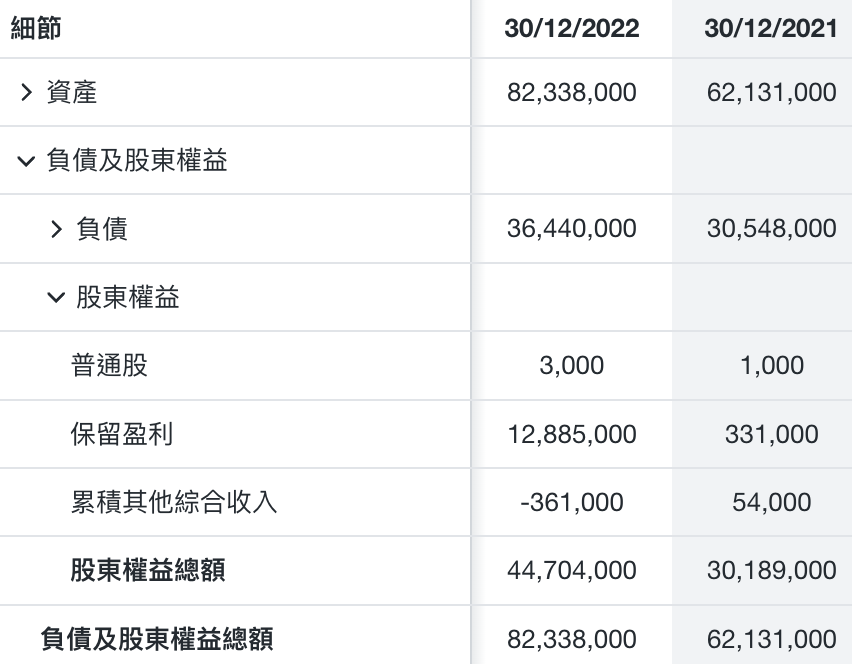Click the 累積其他綜合收入 row label
This screenshot has height=664, width=852.
point(174,502)
